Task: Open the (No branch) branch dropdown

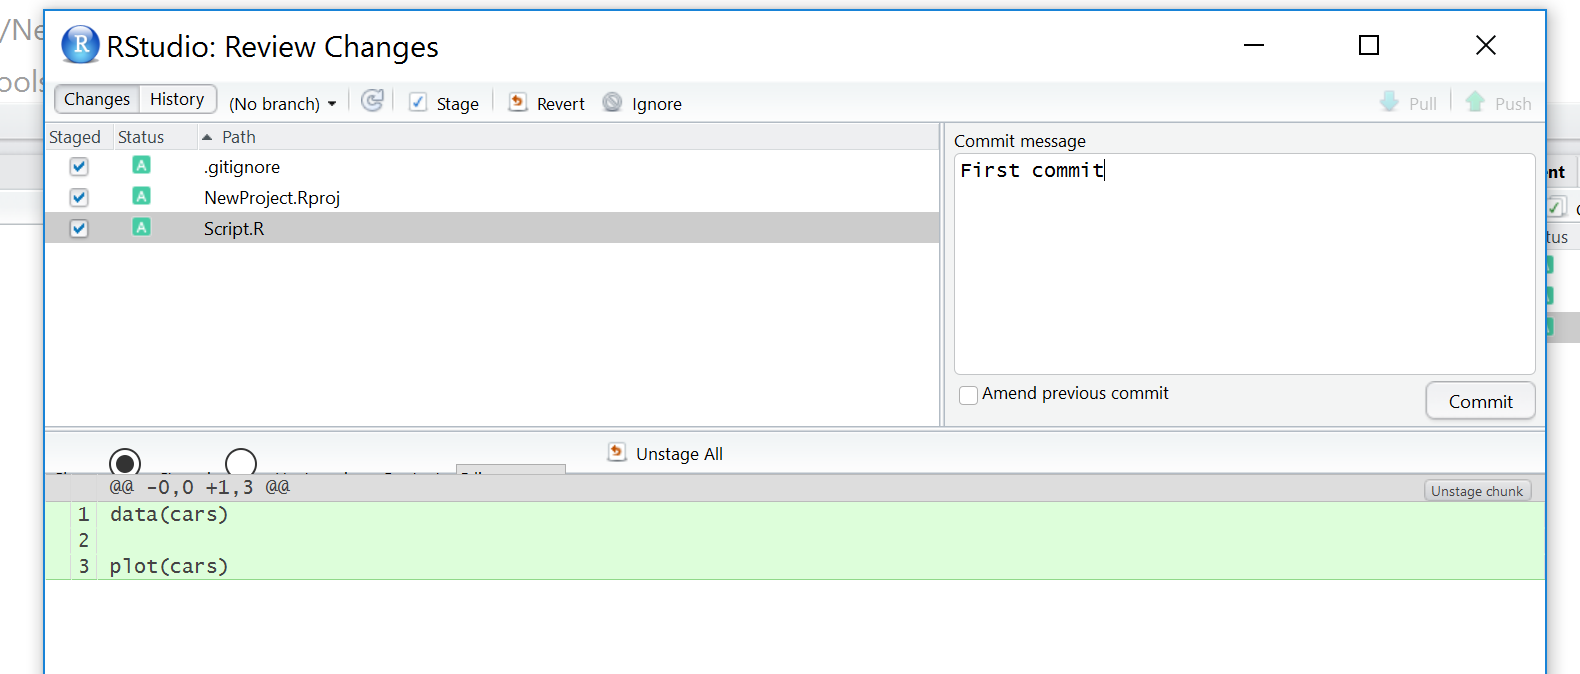Action: (282, 104)
